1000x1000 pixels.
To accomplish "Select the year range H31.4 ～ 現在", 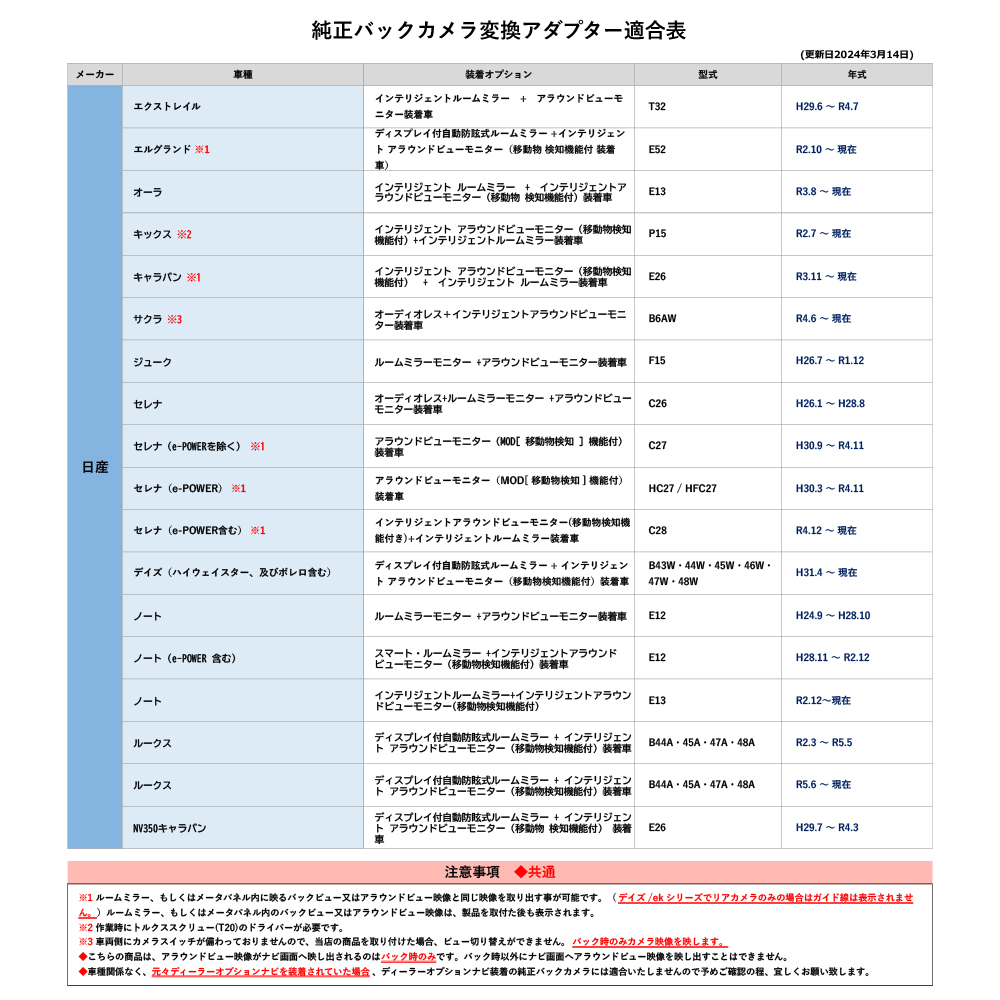I will click(826, 572).
